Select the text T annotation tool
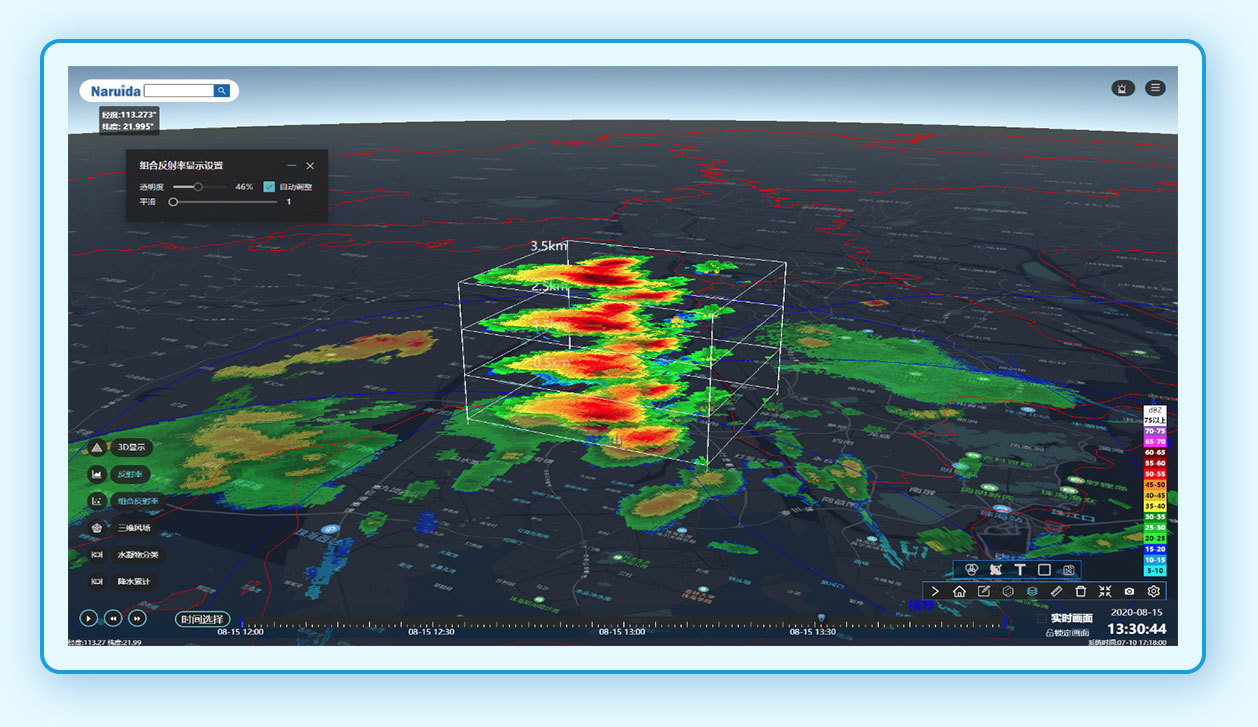This screenshot has width=1258, height=727. pos(1020,569)
